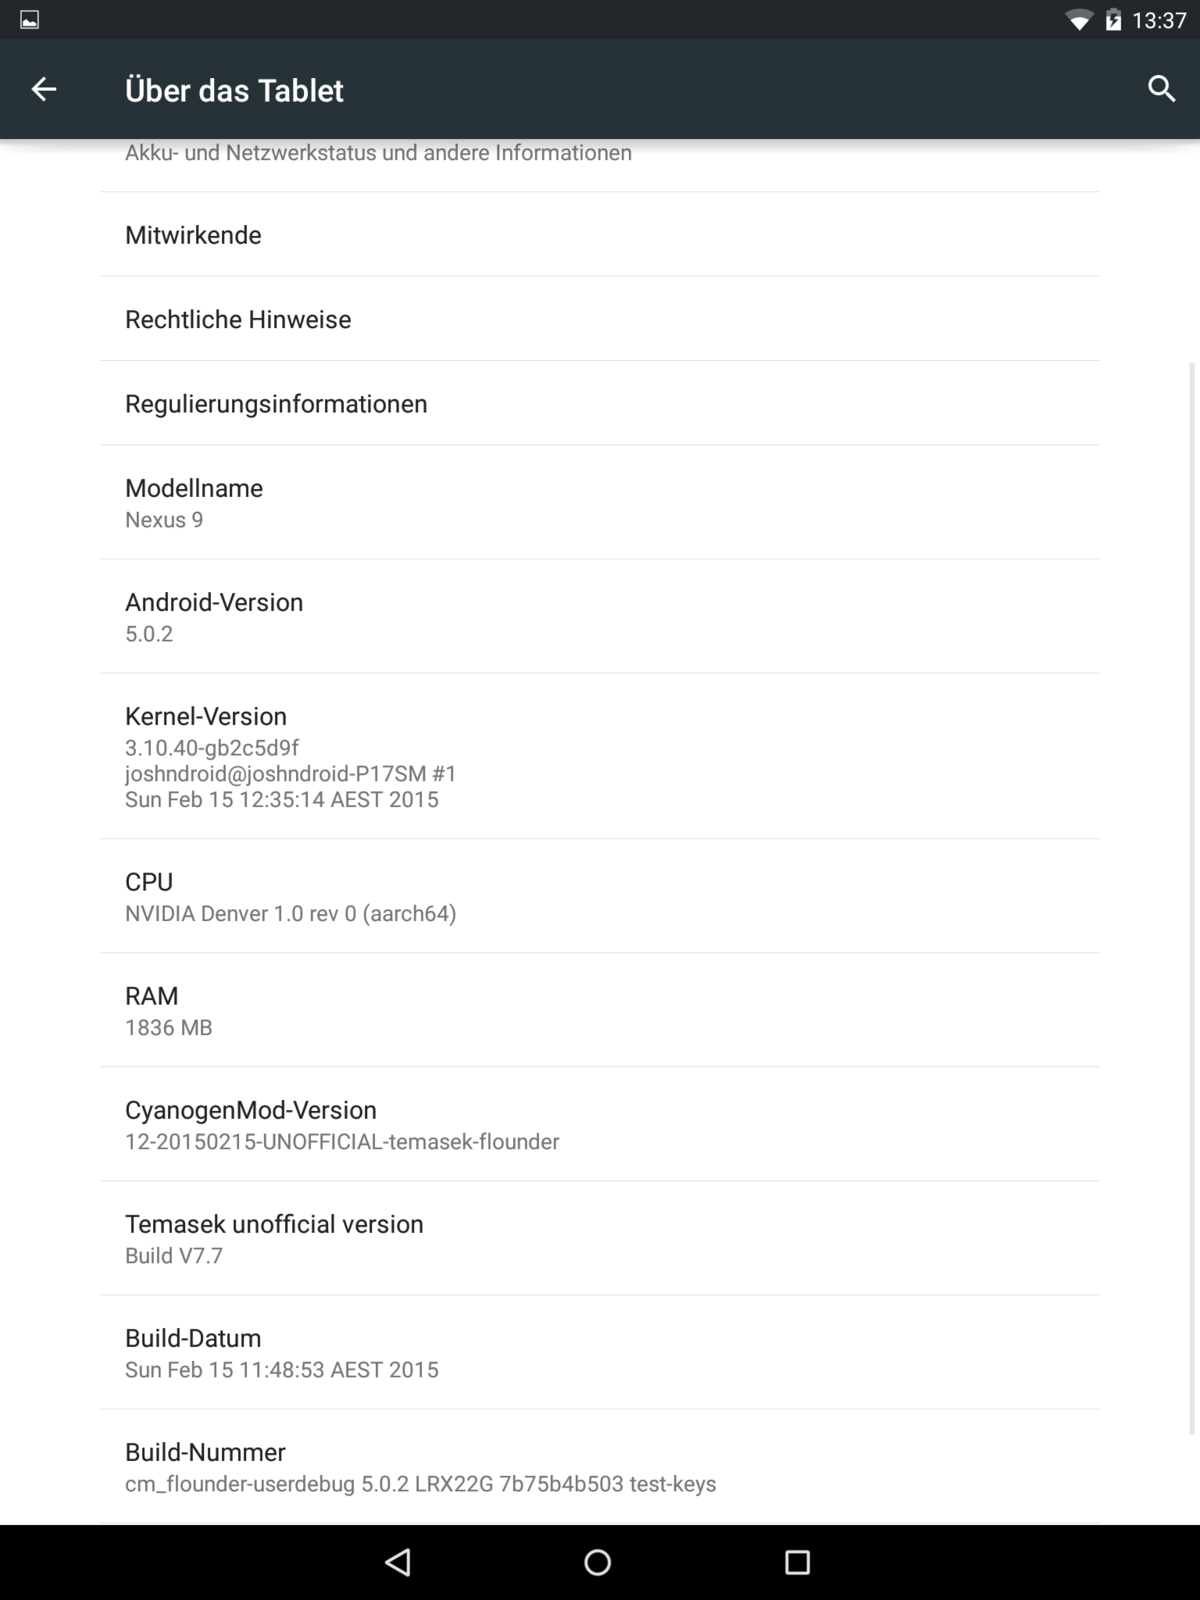
Task: Tap the back arrow in header
Action: [x=44, y=89]
